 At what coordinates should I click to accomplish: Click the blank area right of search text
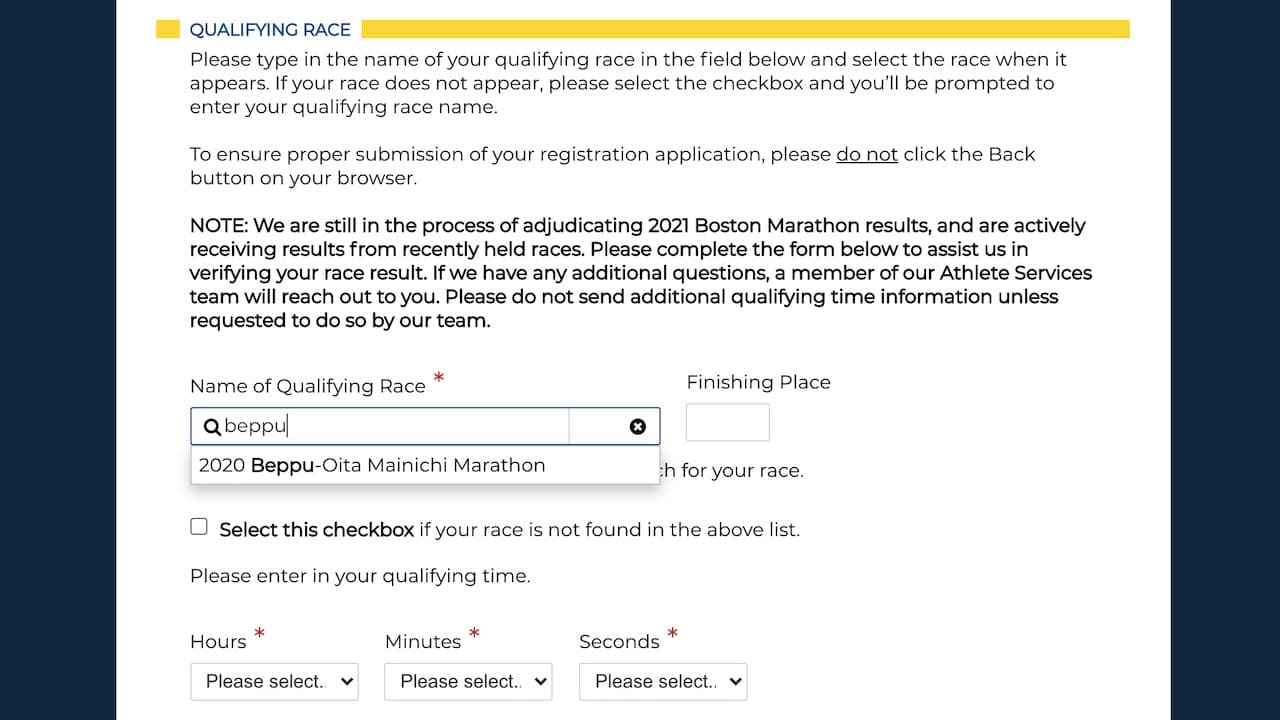click(x=428, y=427)
